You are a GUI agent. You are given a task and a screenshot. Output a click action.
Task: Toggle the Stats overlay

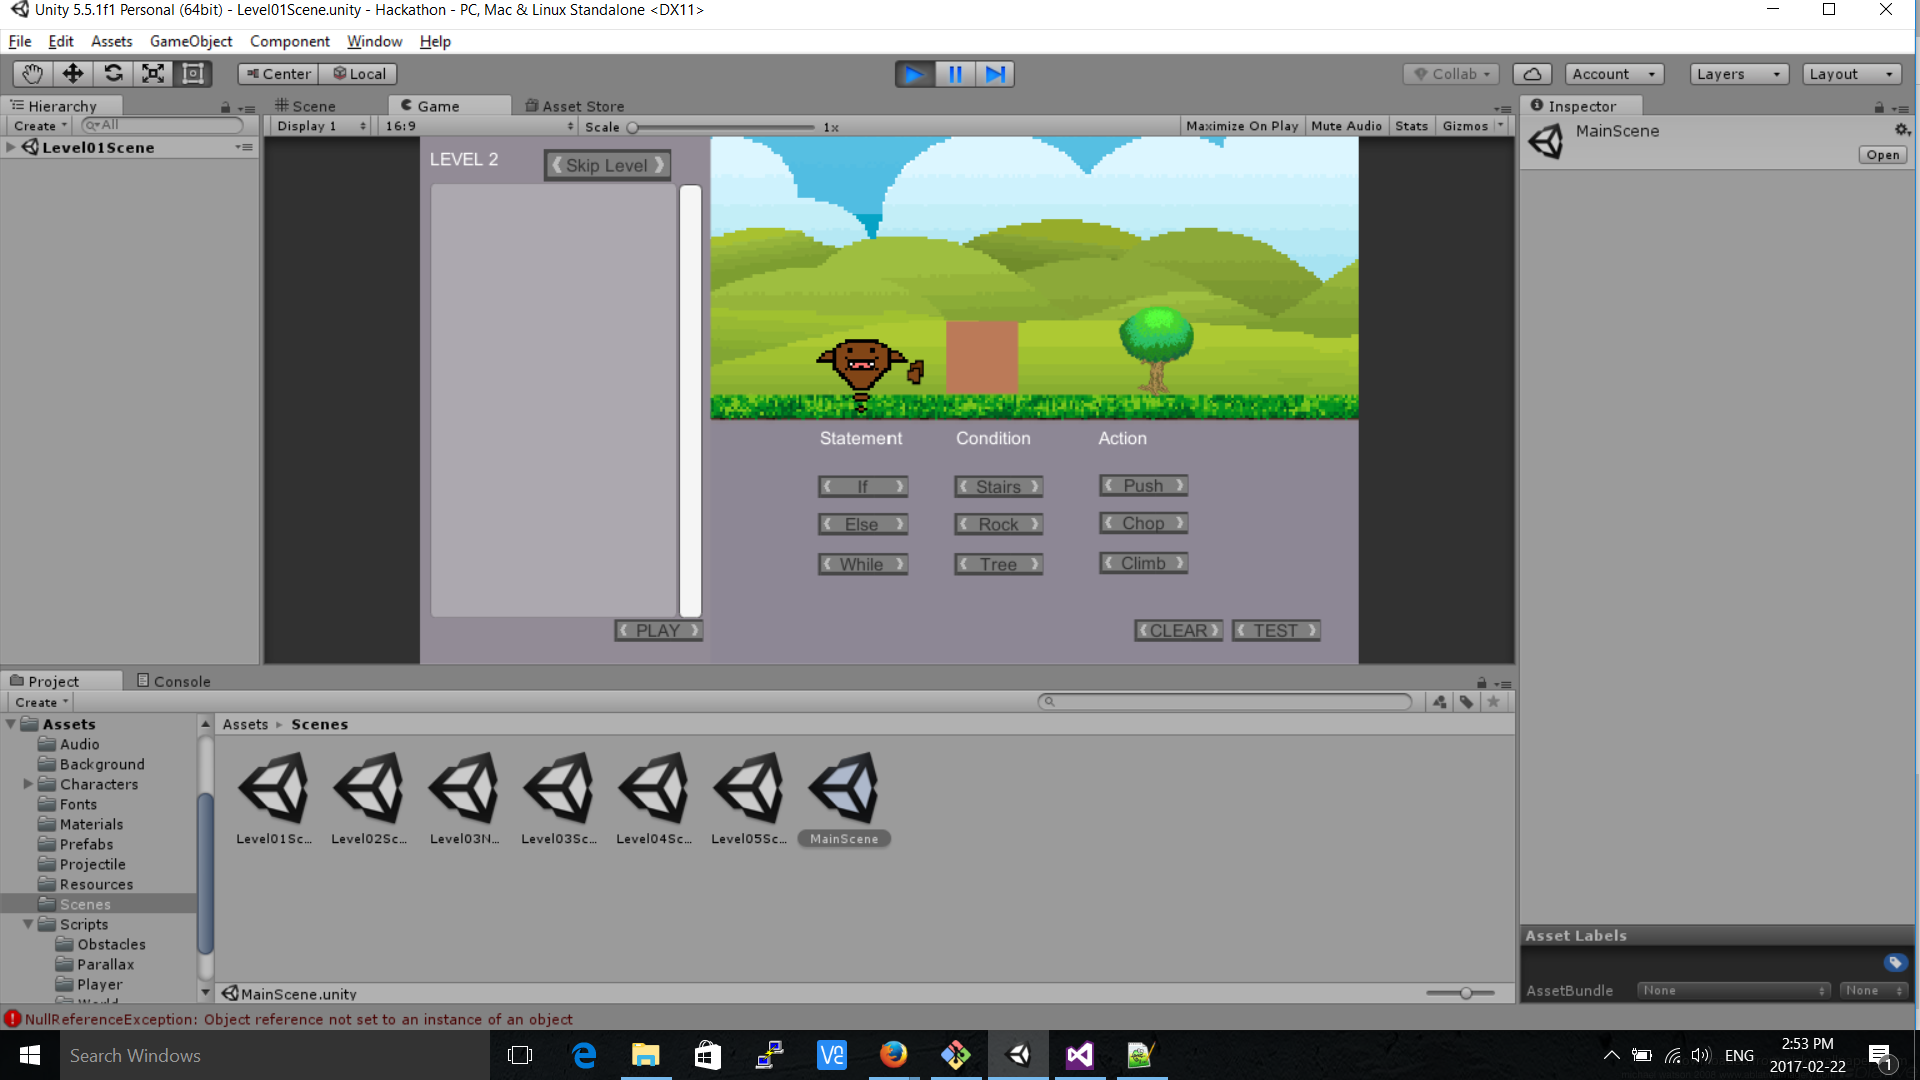click(1411, 126)
